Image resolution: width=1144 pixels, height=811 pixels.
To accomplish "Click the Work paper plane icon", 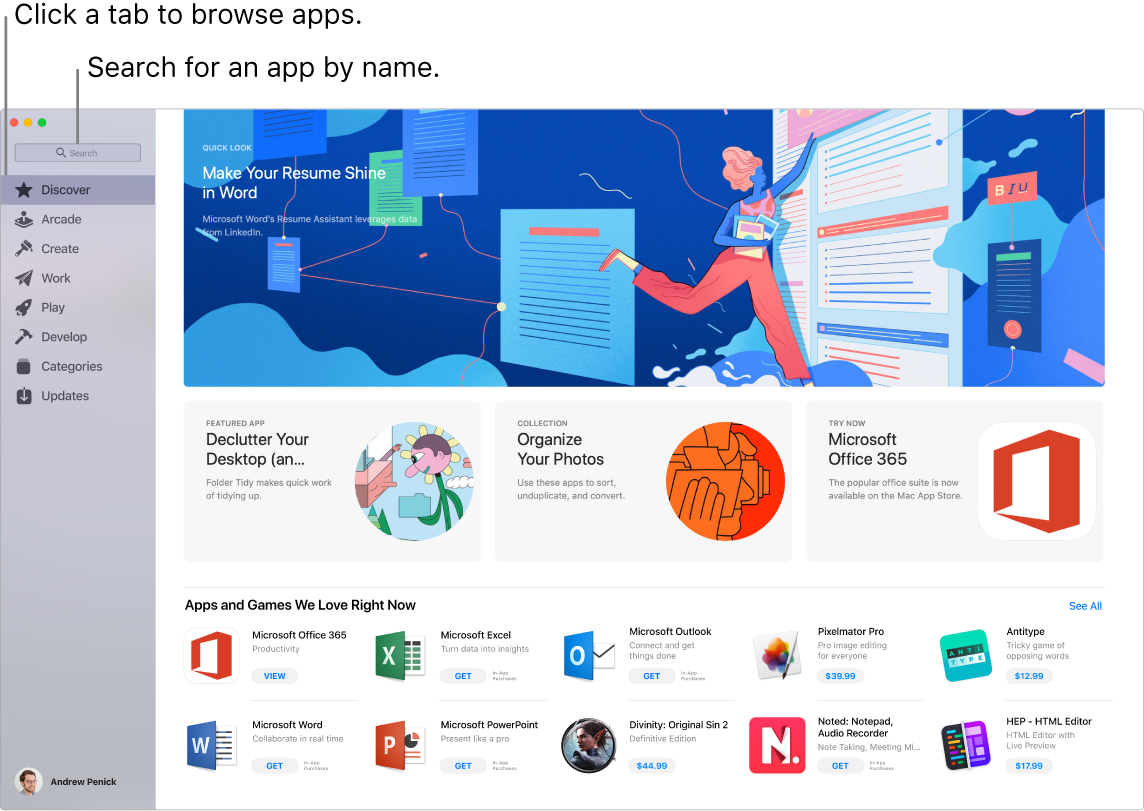I will click(24, 278).
